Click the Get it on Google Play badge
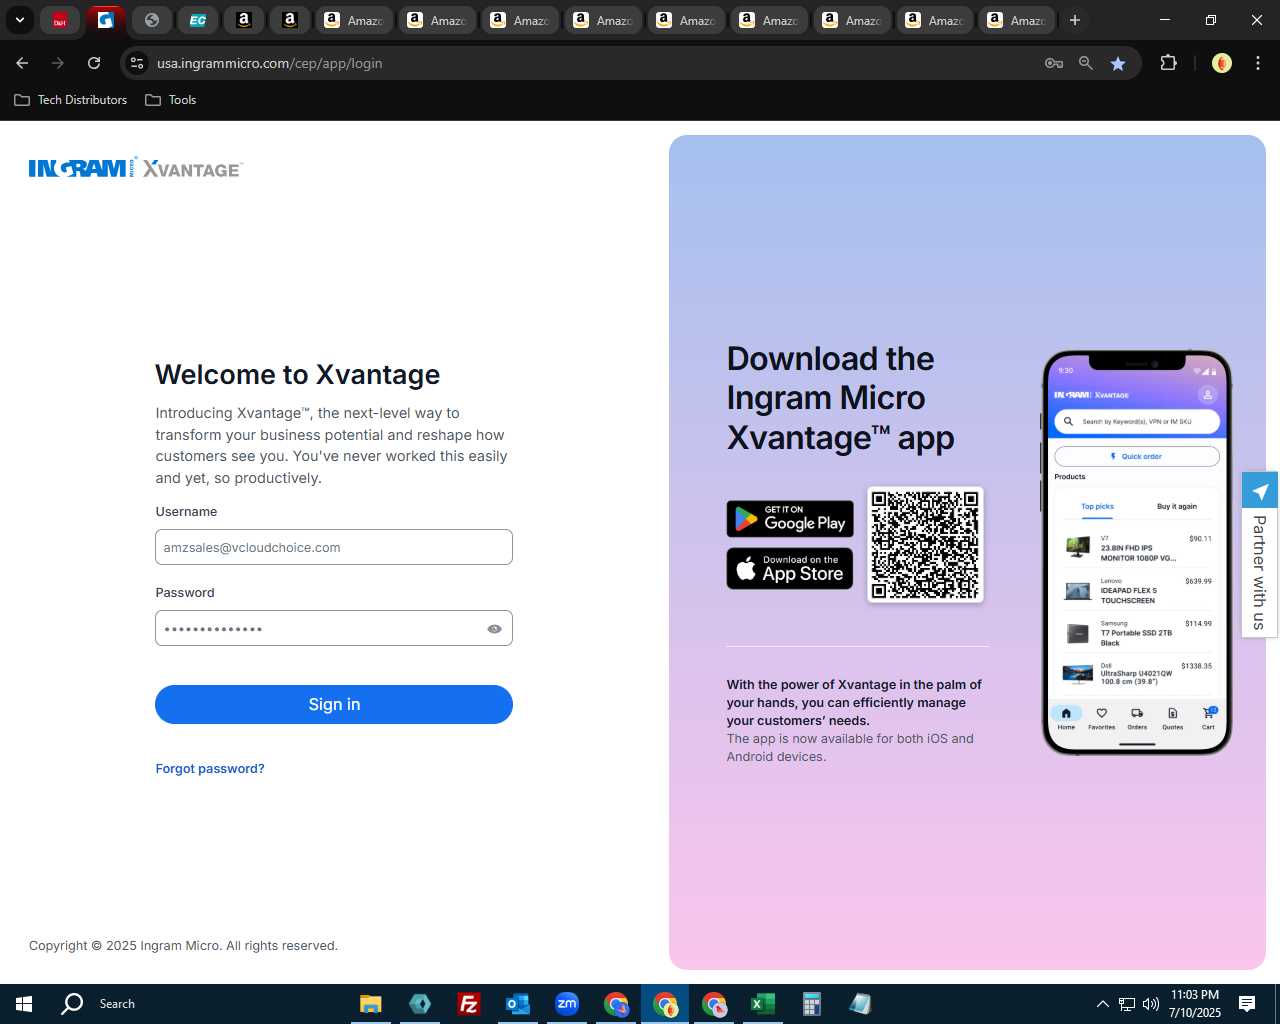Screen dimensions: 1280x1024 point(790,518)
